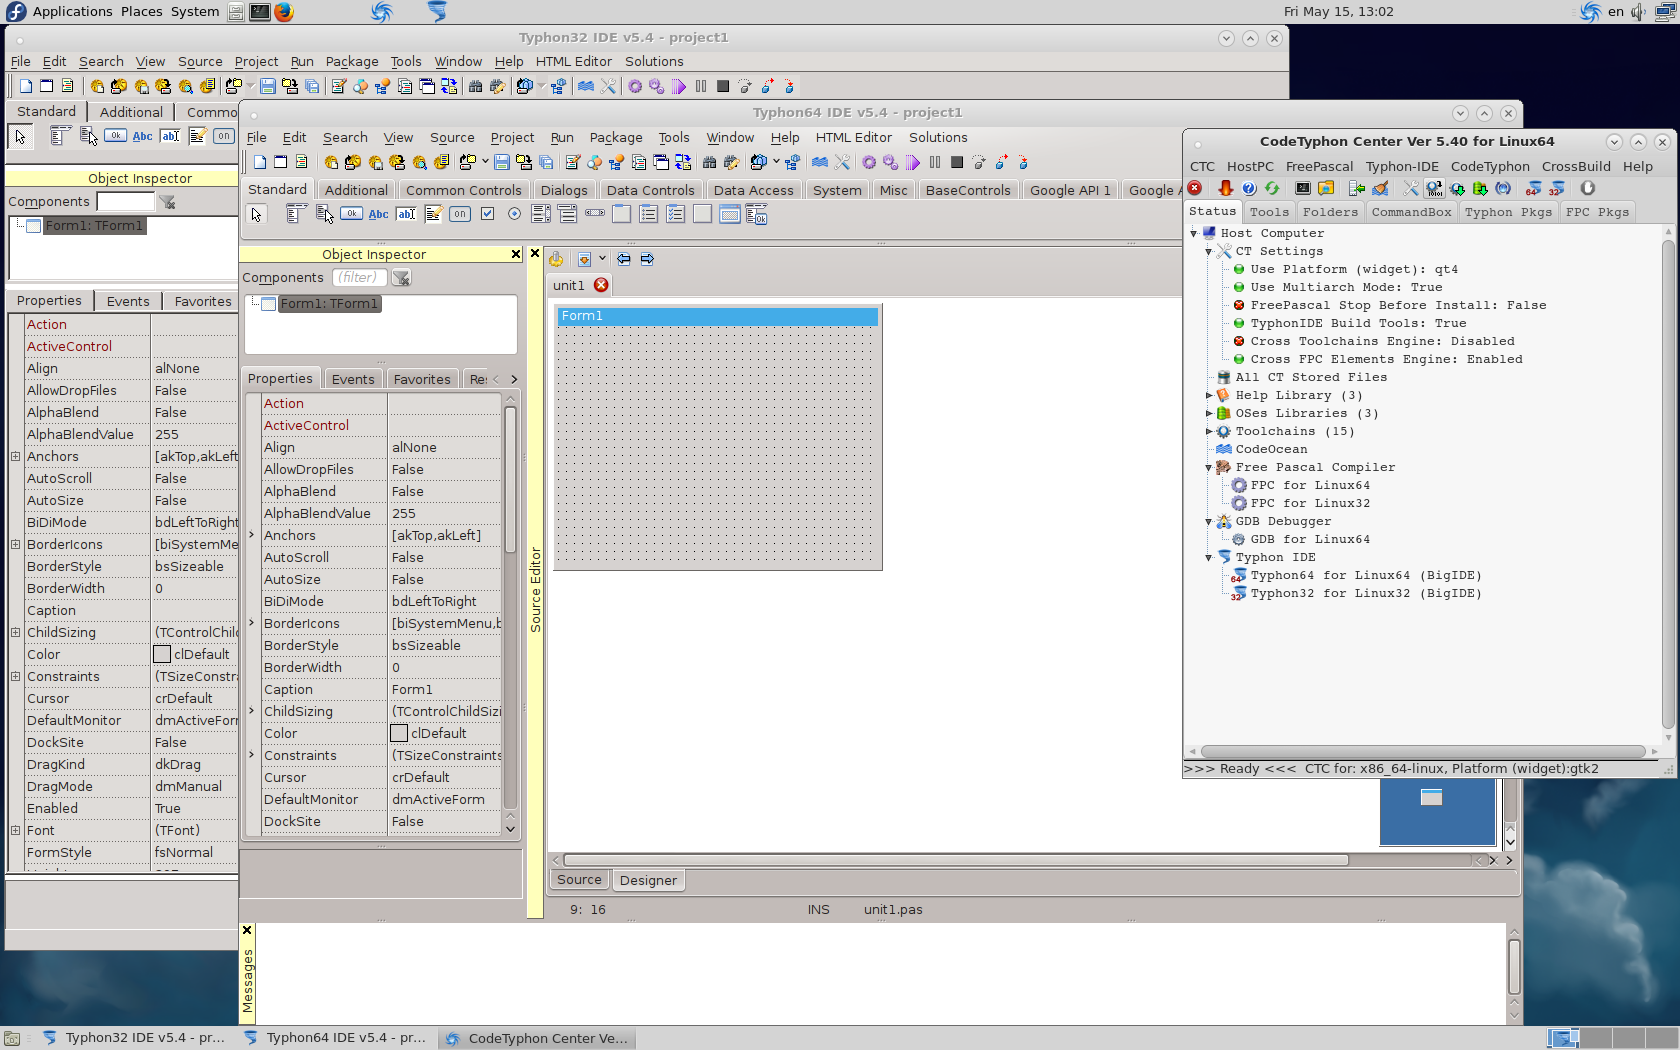This screenshot has height=1050, width=1680.
Task: Expand OSes Libraries (3) node
Action: [x=1208, y=413]
